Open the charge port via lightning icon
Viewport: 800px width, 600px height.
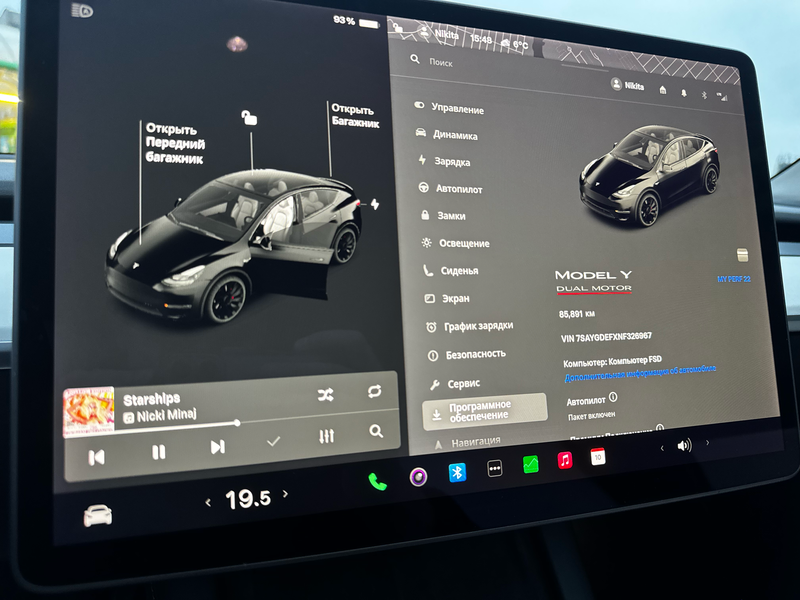pyautogui.click(x=375, y=204)
